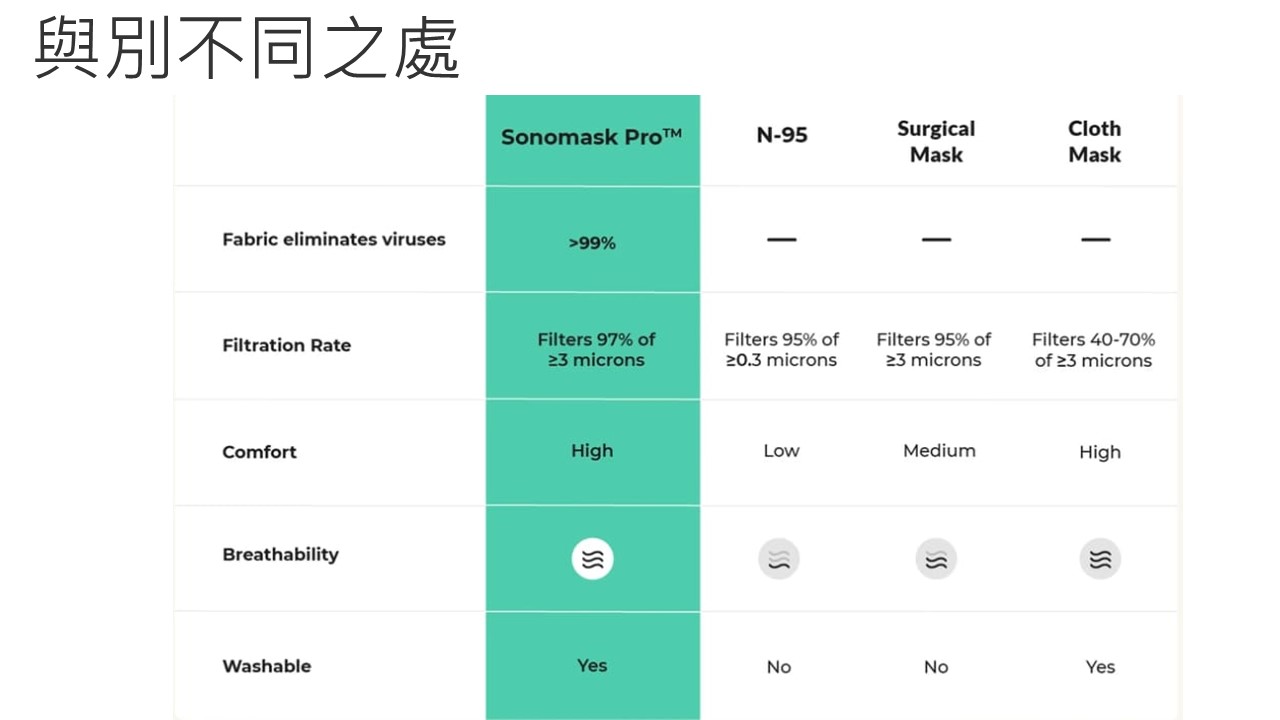This screenshot has width=1280, height=720.
Task: Select the Sonomask Pro column header
Action: point(591,138)
